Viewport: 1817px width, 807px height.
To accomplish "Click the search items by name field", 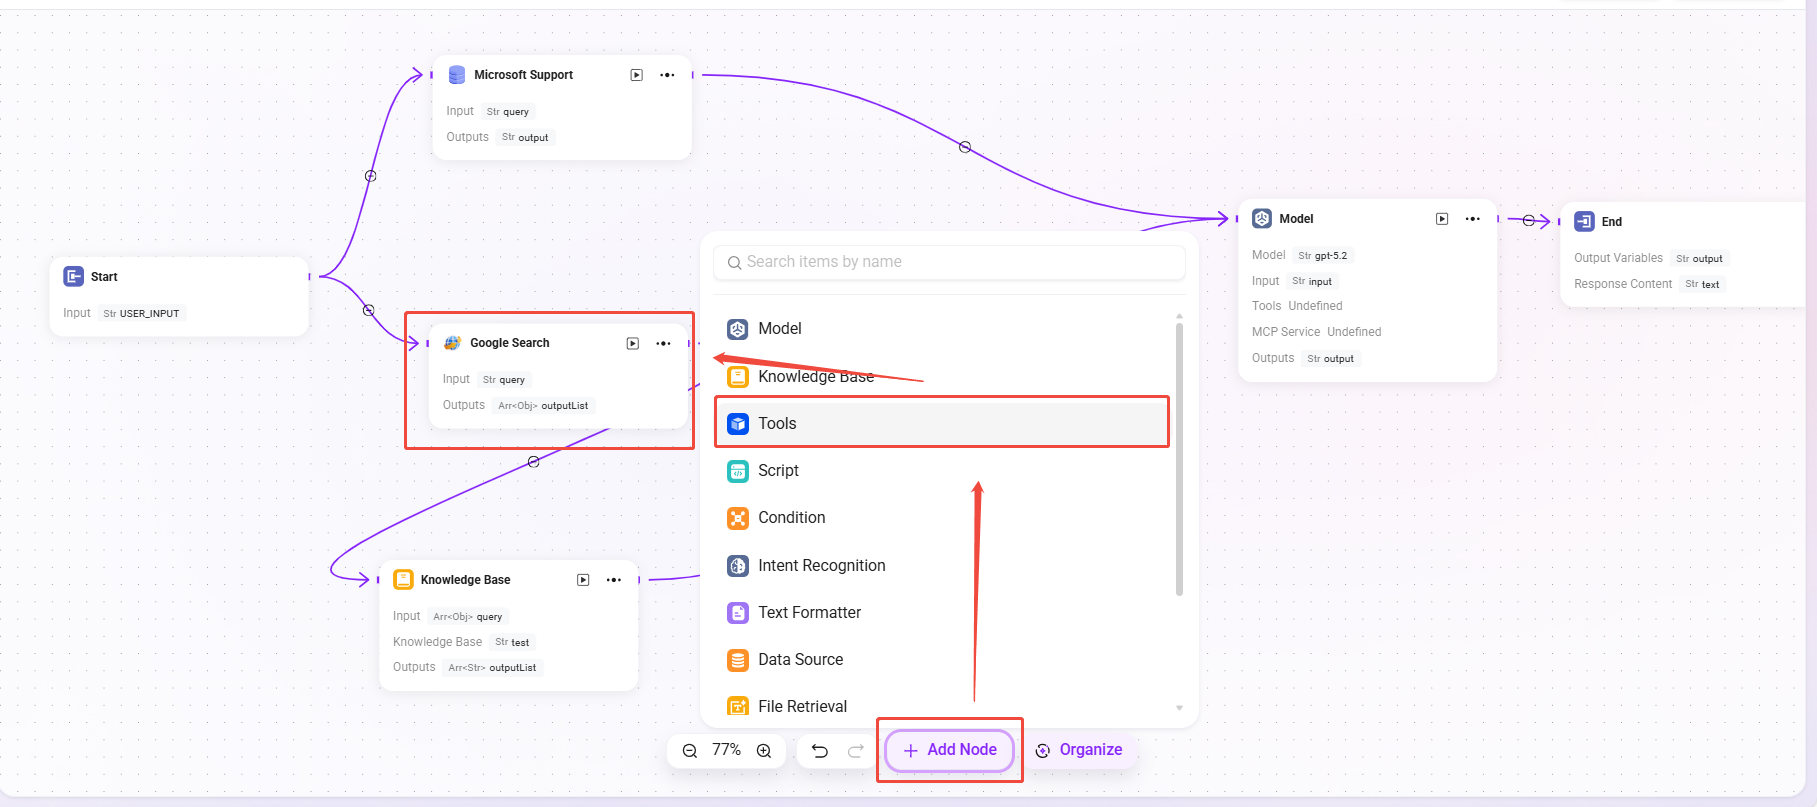I will pos(949,262).
